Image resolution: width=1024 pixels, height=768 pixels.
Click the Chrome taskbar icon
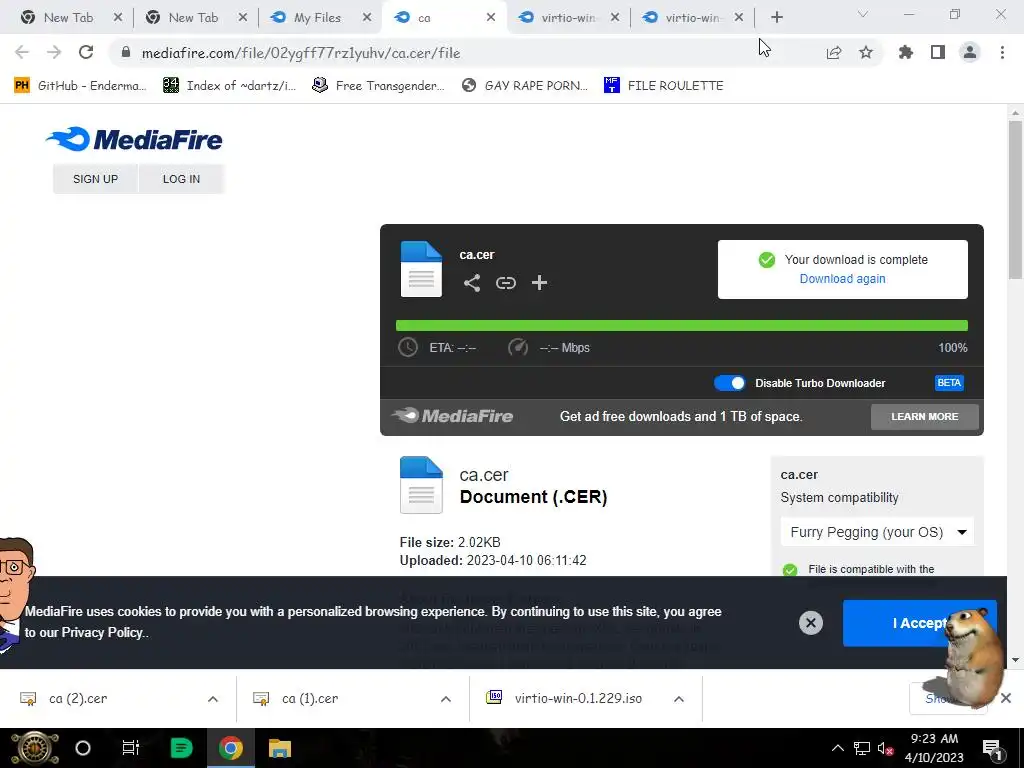231,748
